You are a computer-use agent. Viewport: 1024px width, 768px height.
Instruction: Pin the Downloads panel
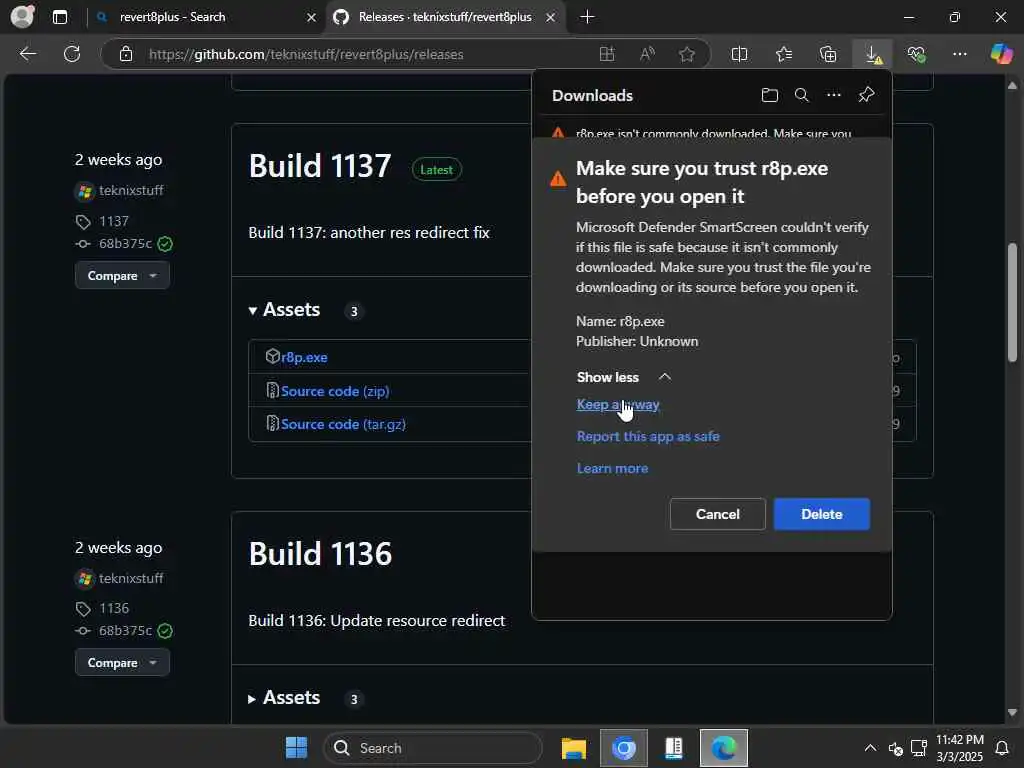[x=866, y=95]
